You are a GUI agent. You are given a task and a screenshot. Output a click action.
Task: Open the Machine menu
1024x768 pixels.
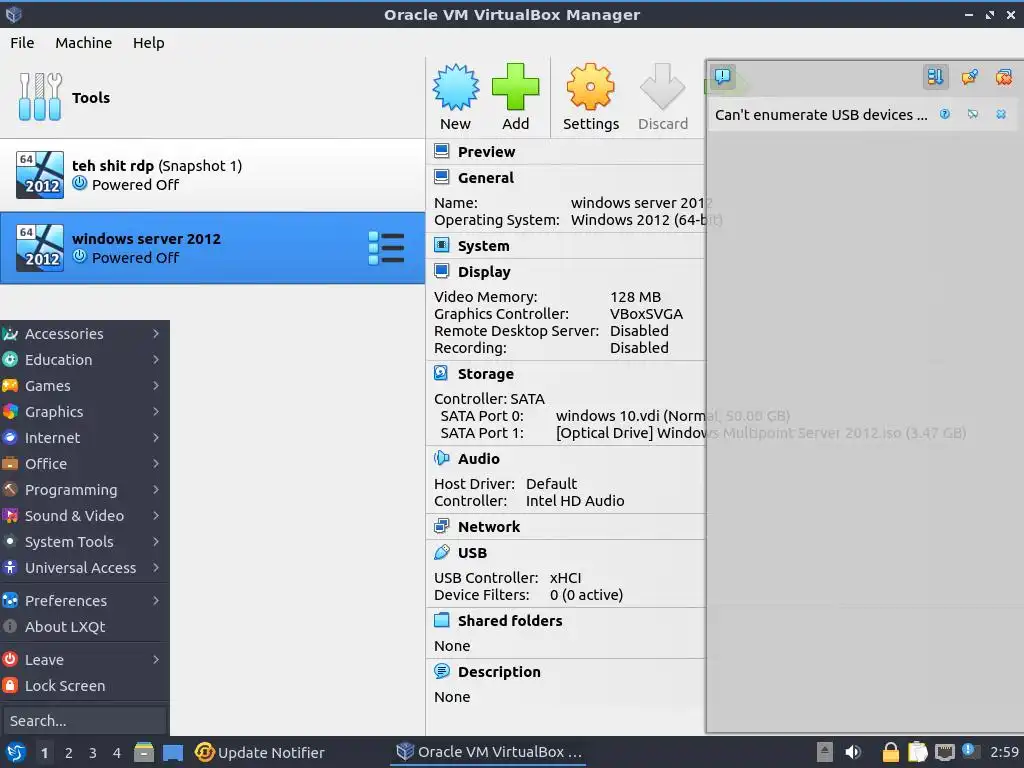[x=84, y=42]
